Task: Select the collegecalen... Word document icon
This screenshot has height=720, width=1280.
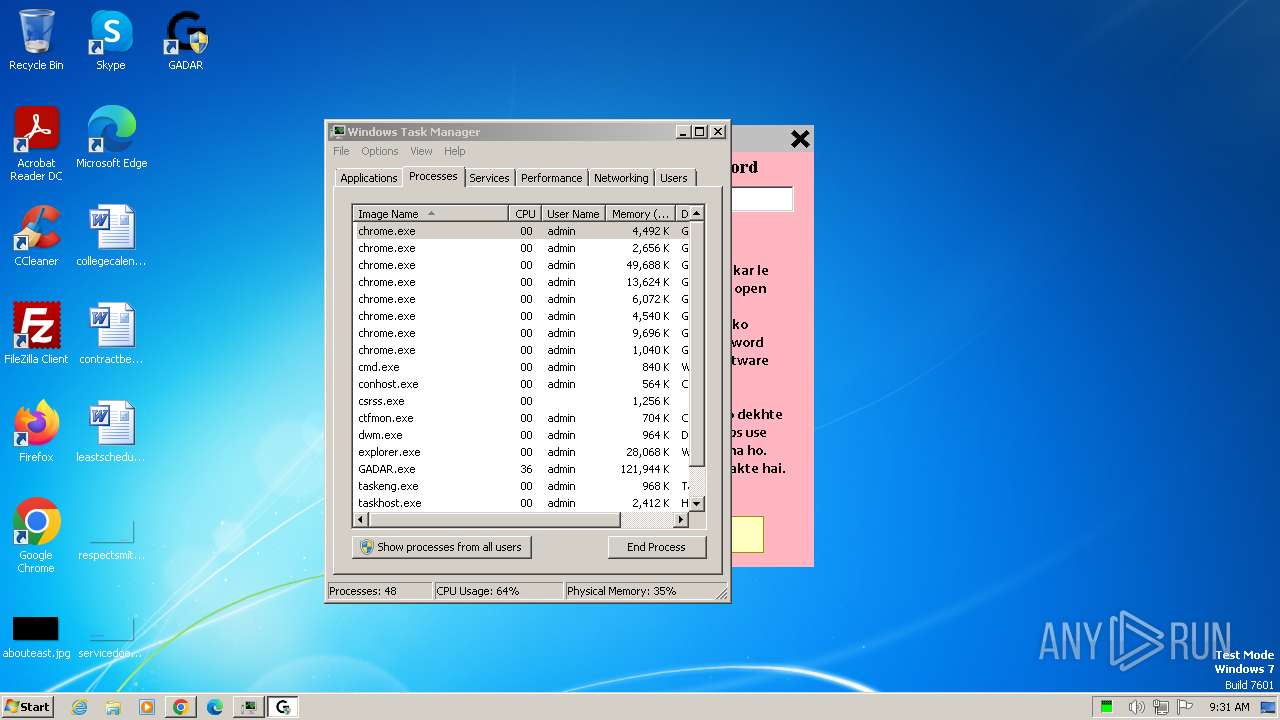Action: 111,235
